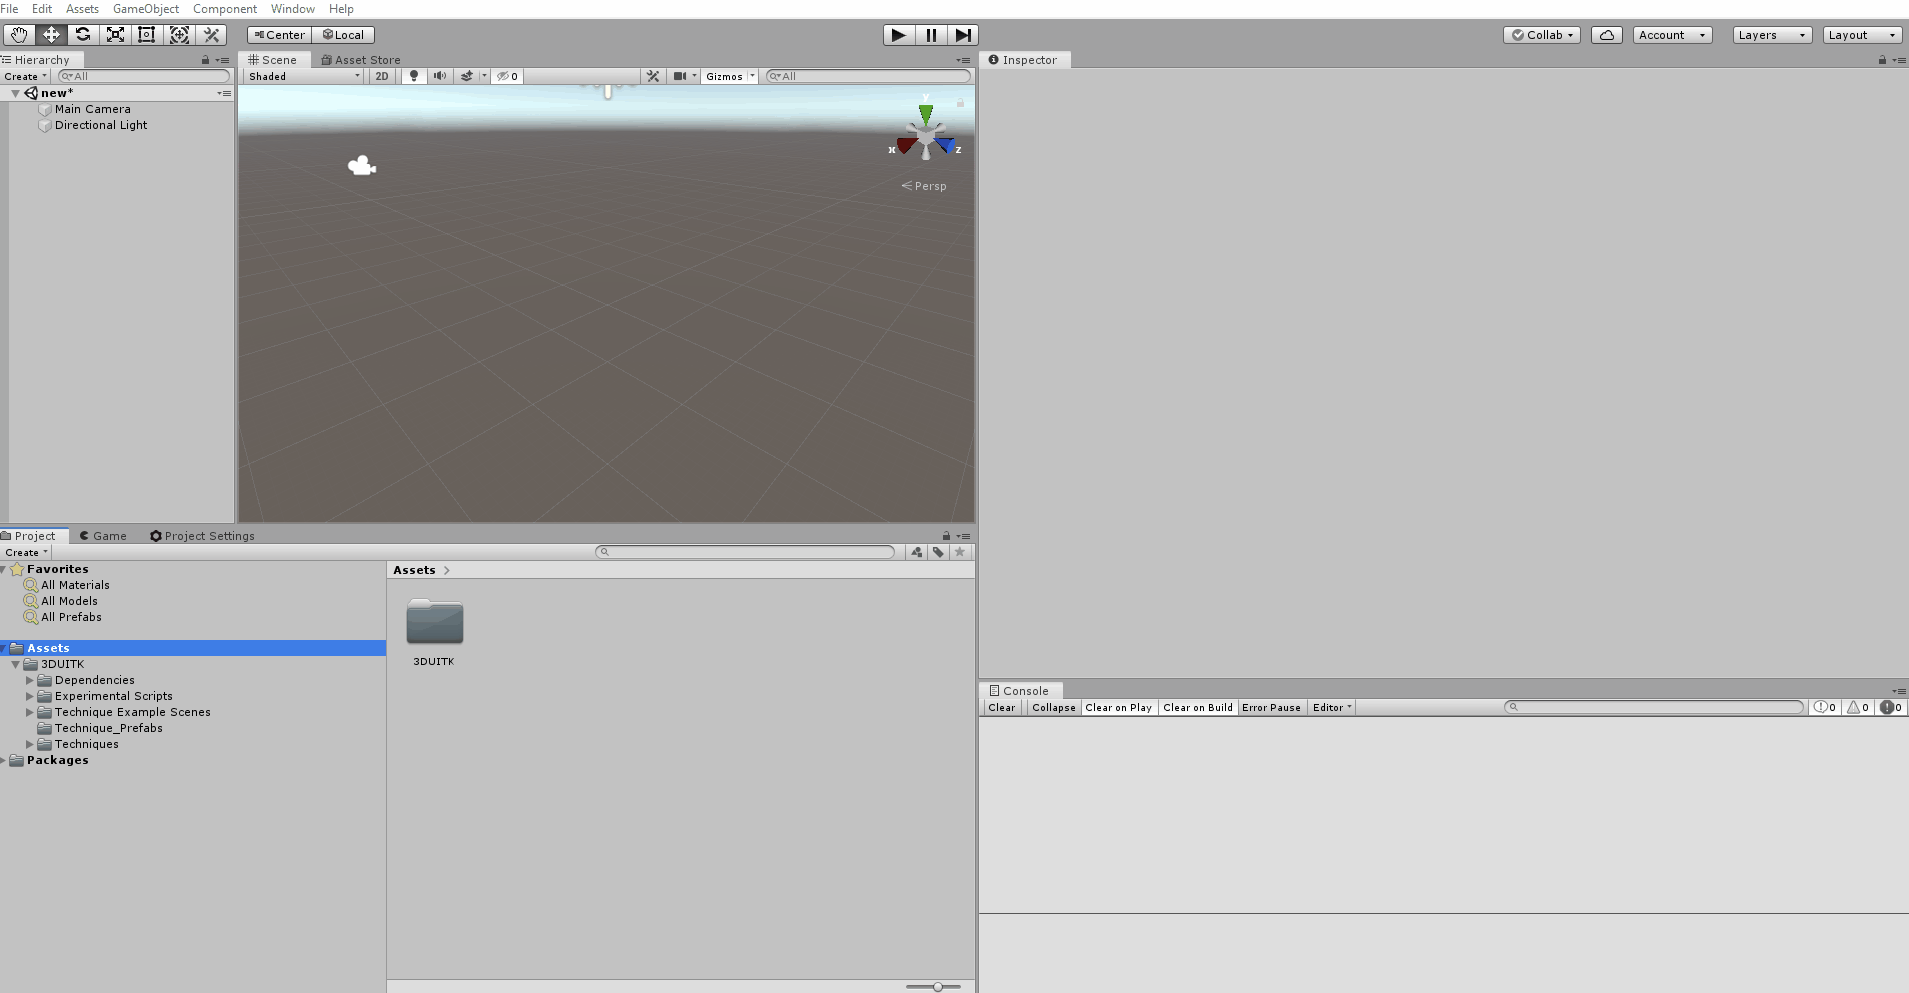Toggle console Collapse
The height and width of the screenshot is (993, 1909).
click(x=1054, y=707)
